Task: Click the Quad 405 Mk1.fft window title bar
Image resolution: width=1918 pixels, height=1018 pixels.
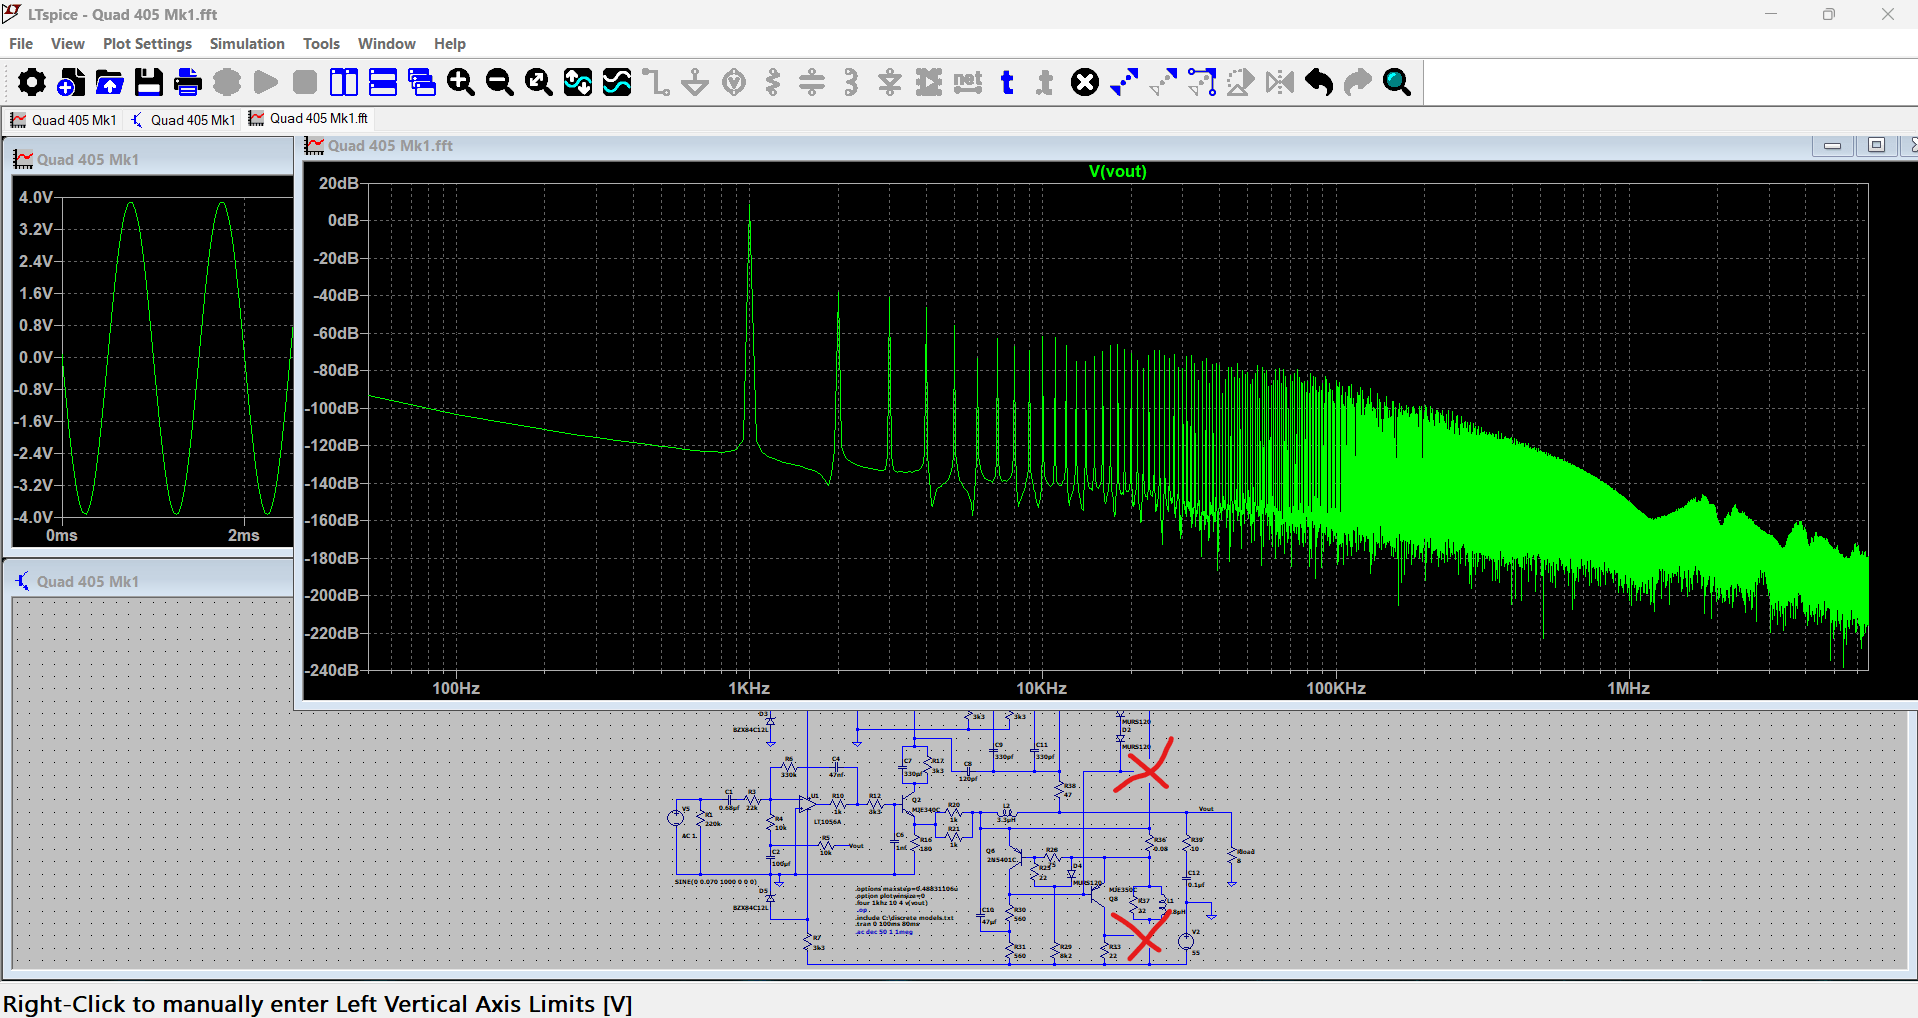Action: pos(1050,146)
